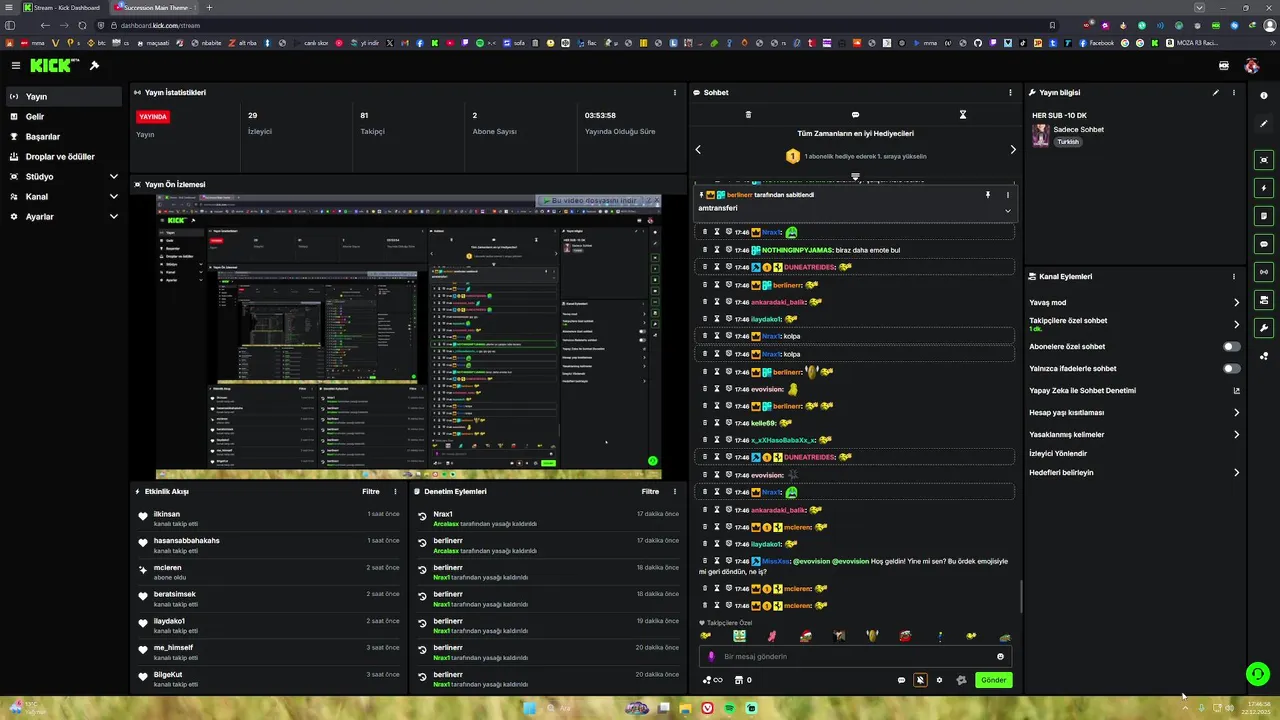Expand the Ayarlar sidebar section

pos(113,217)
